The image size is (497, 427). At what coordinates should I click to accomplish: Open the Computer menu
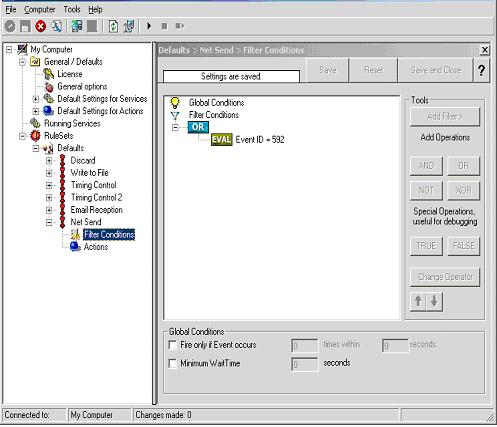pos(39,10)
